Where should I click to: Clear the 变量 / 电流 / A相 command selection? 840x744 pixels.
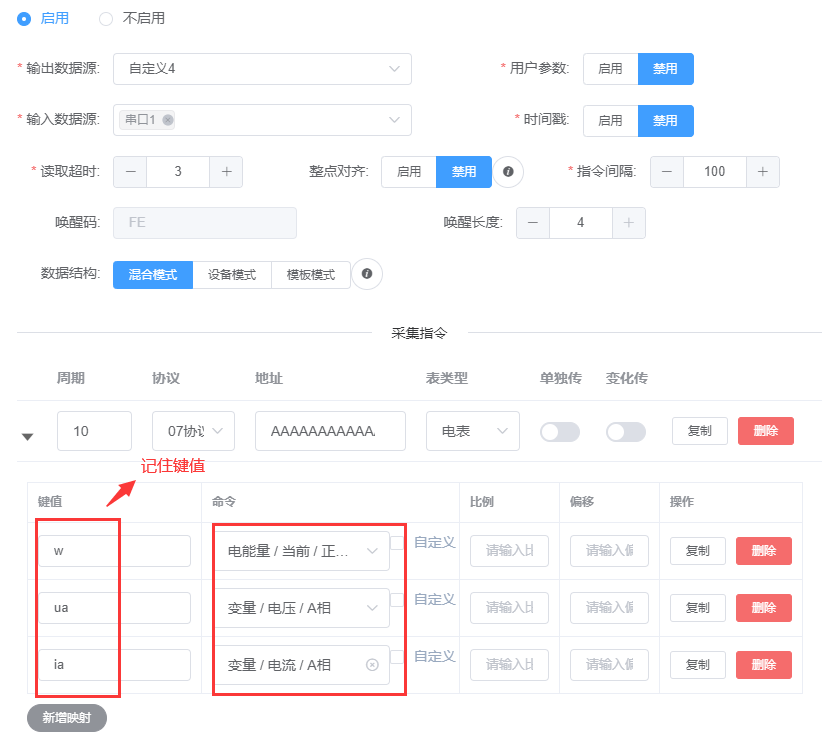[x=372, y=665]
